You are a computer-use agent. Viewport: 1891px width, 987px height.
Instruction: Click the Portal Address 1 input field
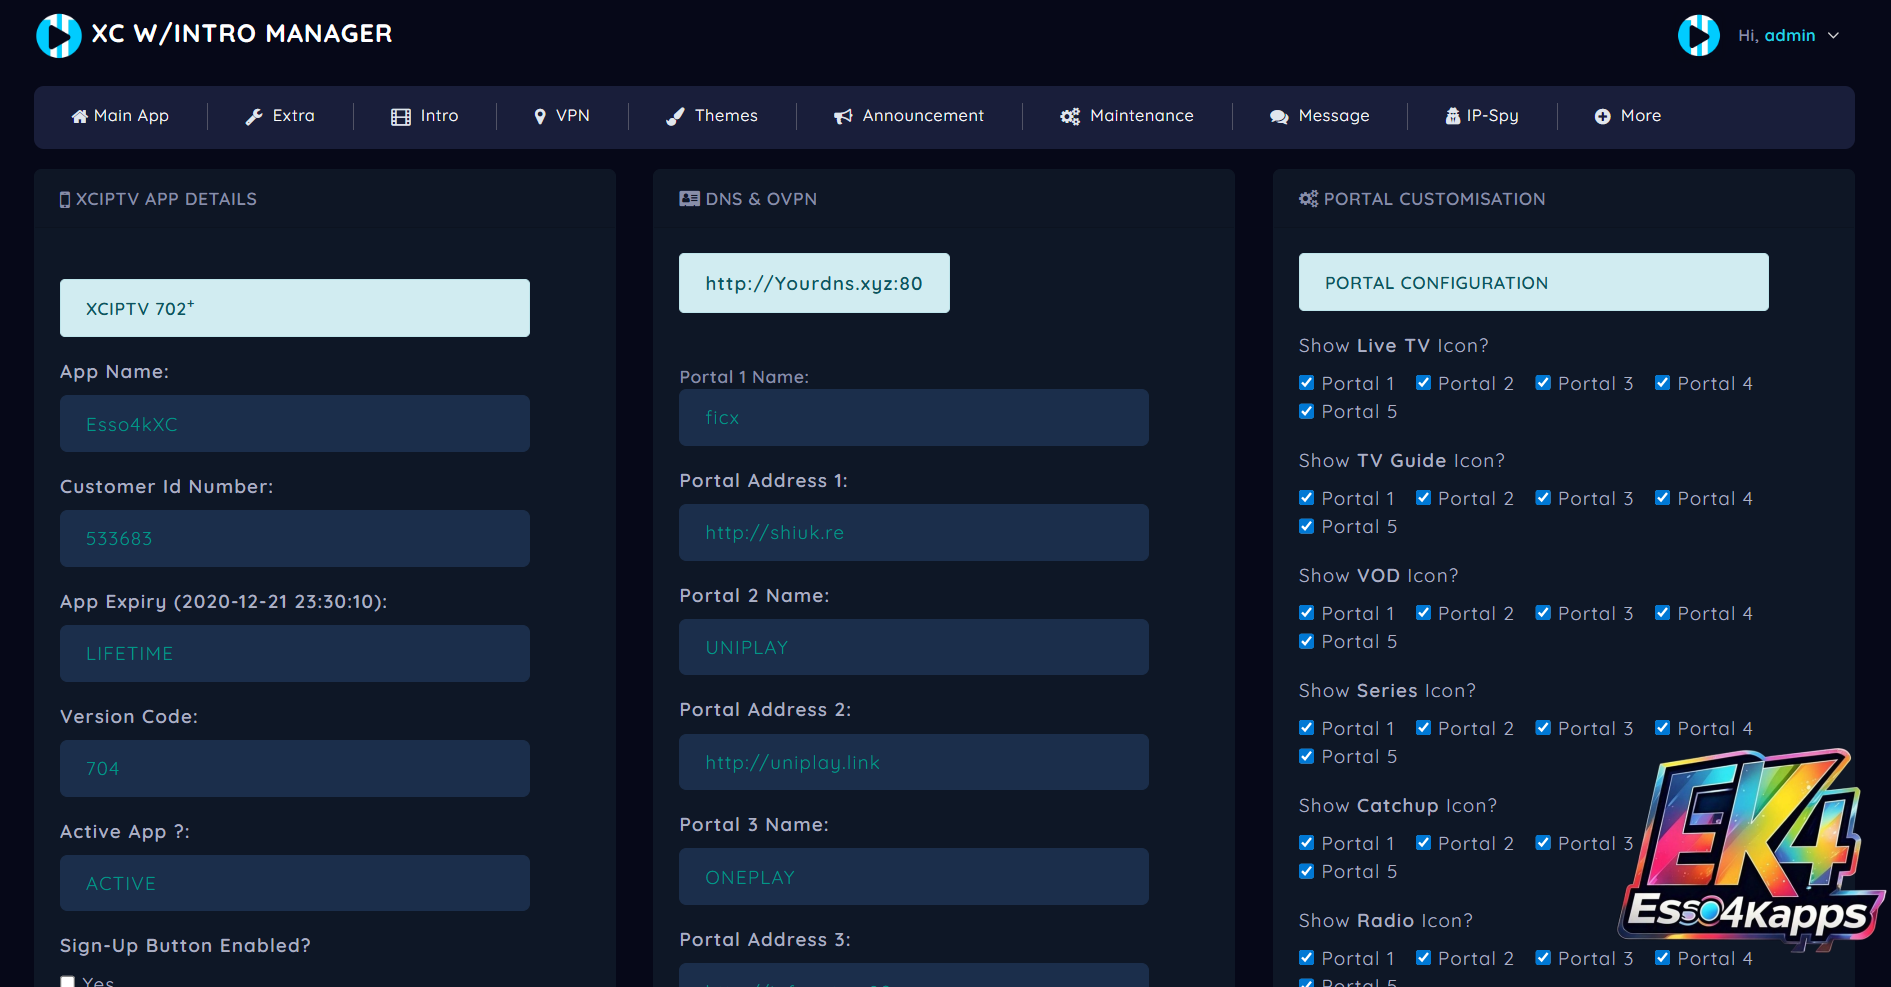pyautogui.click(x=913, y=533)
